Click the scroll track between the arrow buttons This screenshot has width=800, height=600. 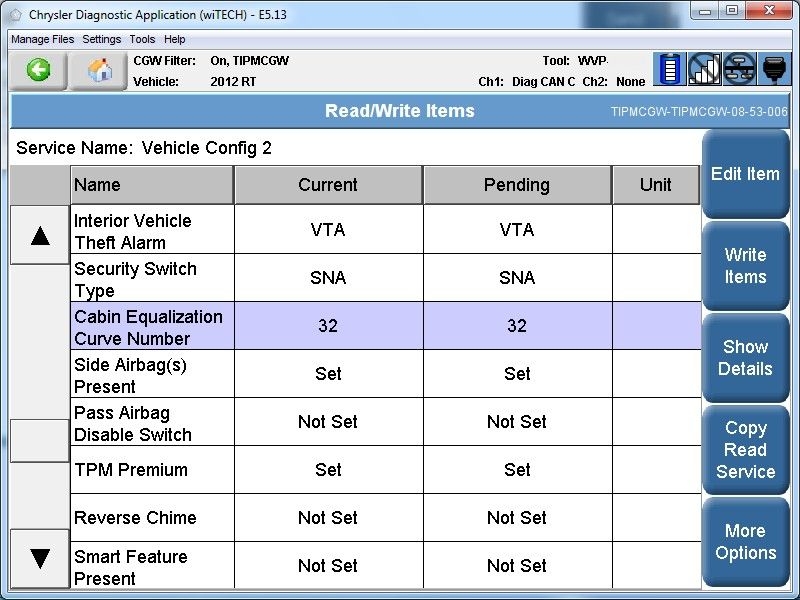tap(40, 340)
